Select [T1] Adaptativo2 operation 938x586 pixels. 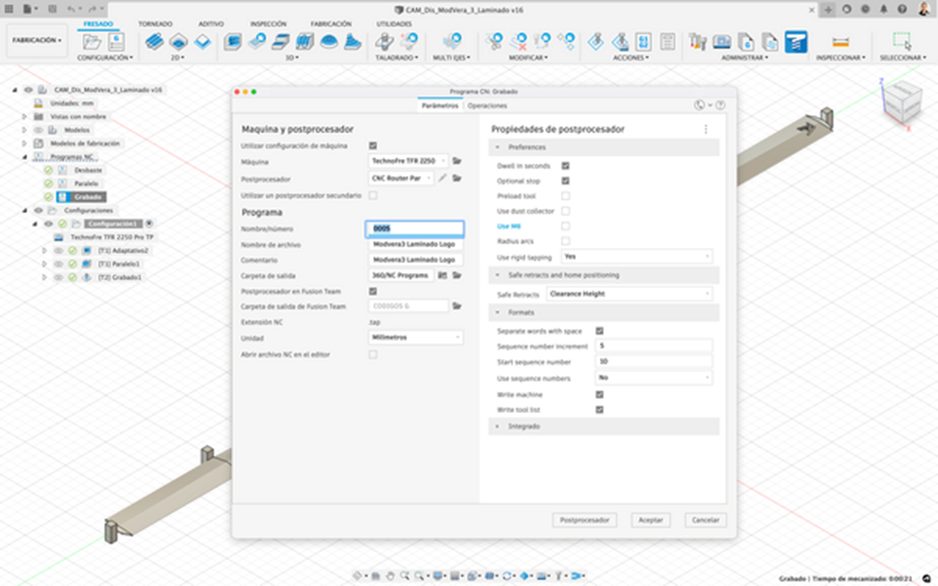coord(123,251)
